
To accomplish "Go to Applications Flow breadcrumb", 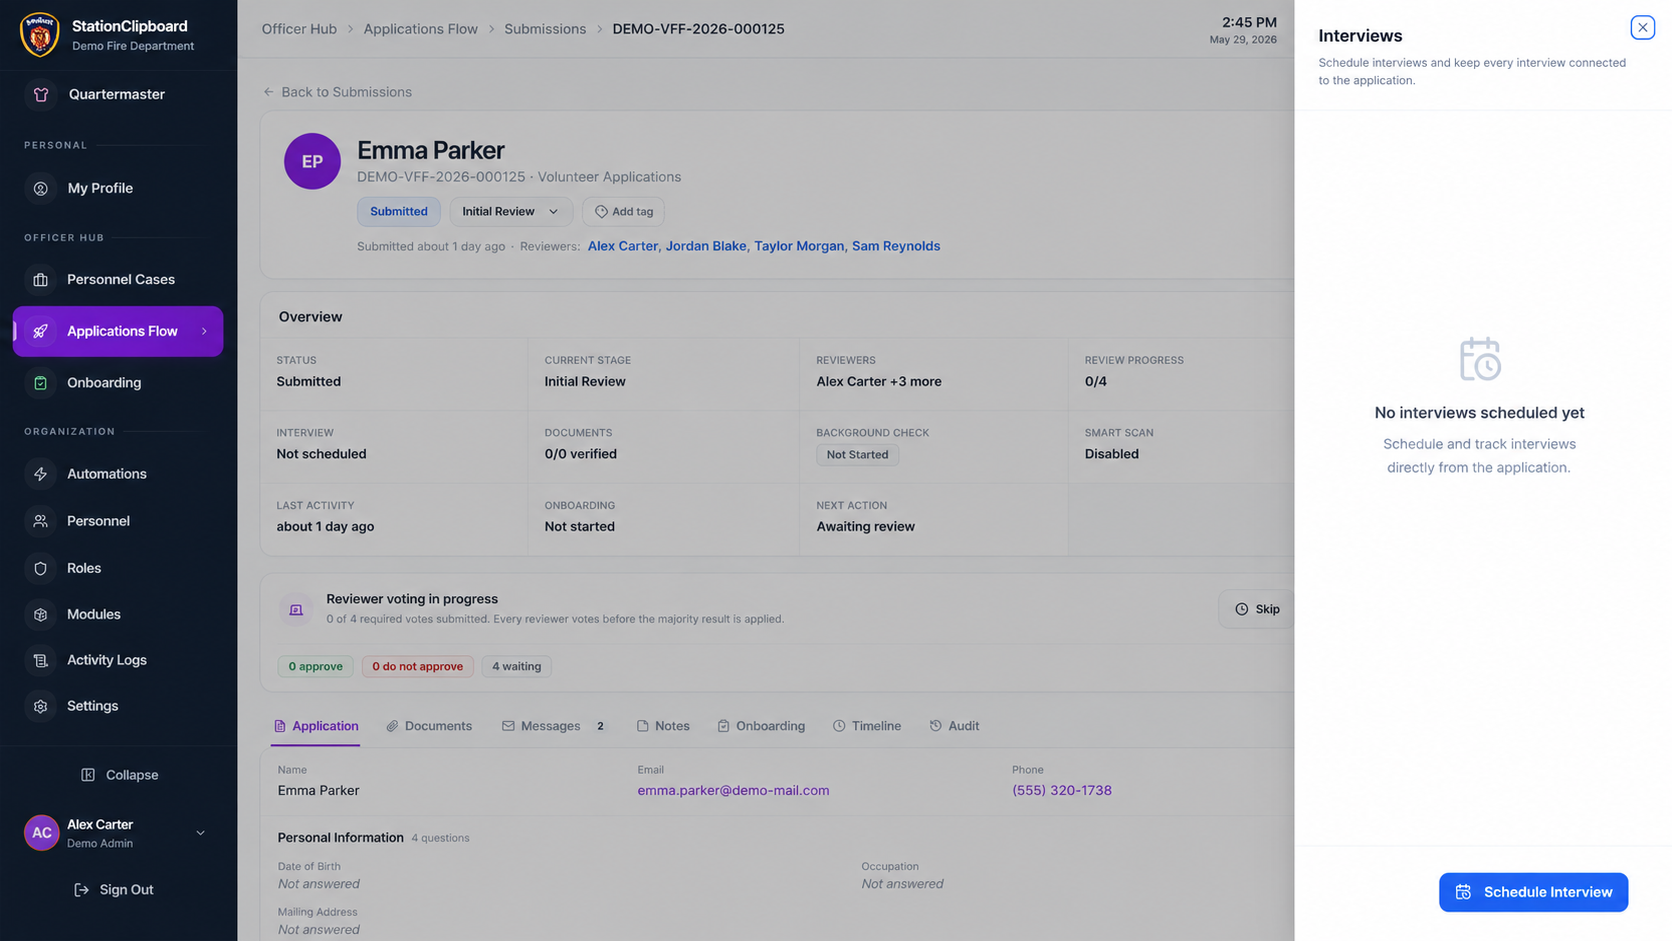I will pos(421,29).
